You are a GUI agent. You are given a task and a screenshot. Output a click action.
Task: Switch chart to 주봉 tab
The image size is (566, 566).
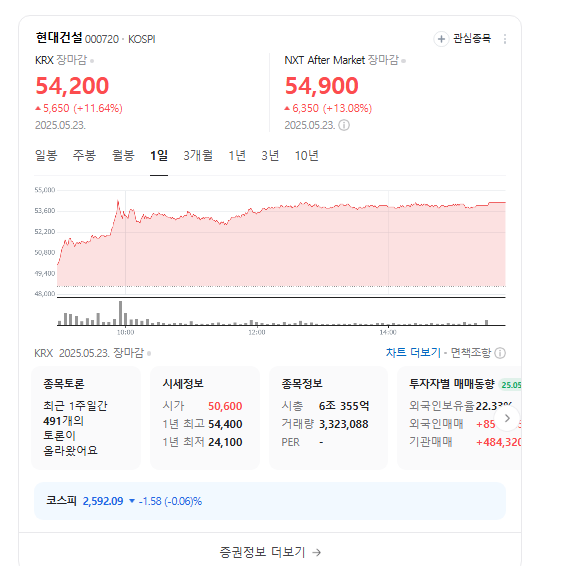(84, 156)
